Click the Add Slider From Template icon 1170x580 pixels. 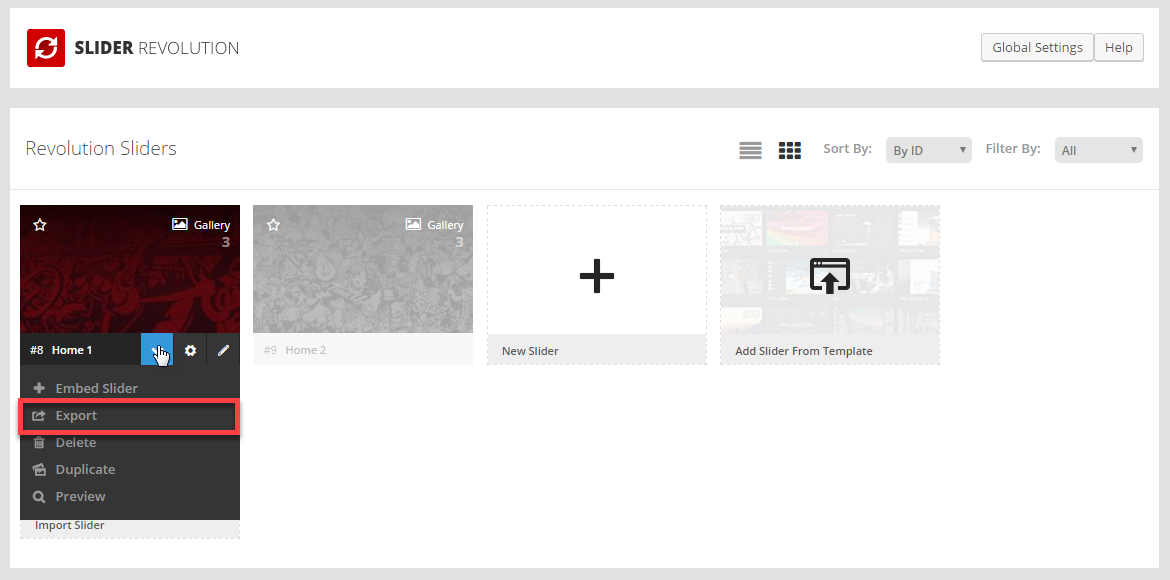pos(829,275)
